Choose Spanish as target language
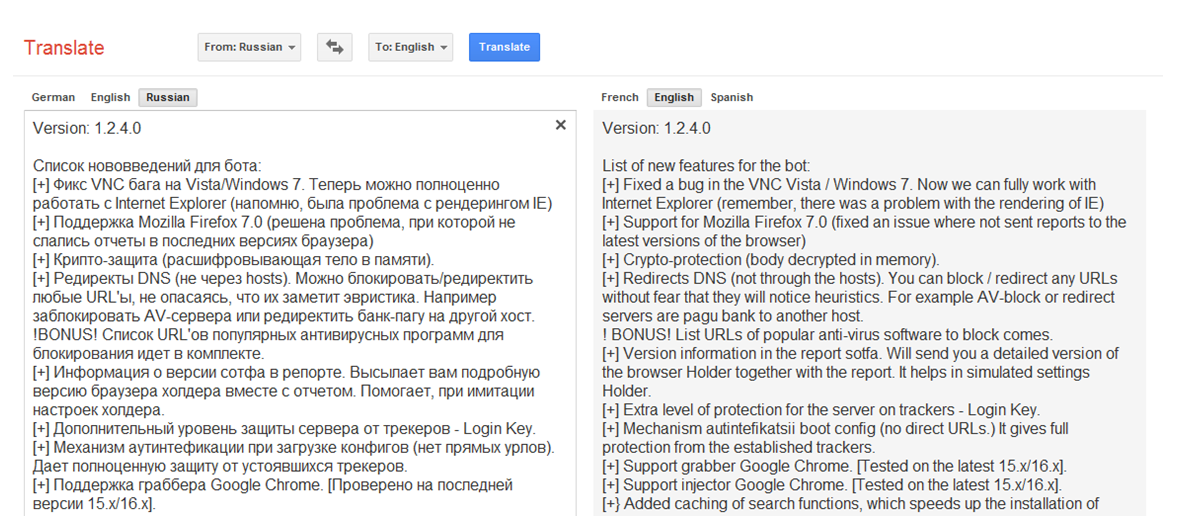Viewport: 1186px width, 524px height. [731, 98]
